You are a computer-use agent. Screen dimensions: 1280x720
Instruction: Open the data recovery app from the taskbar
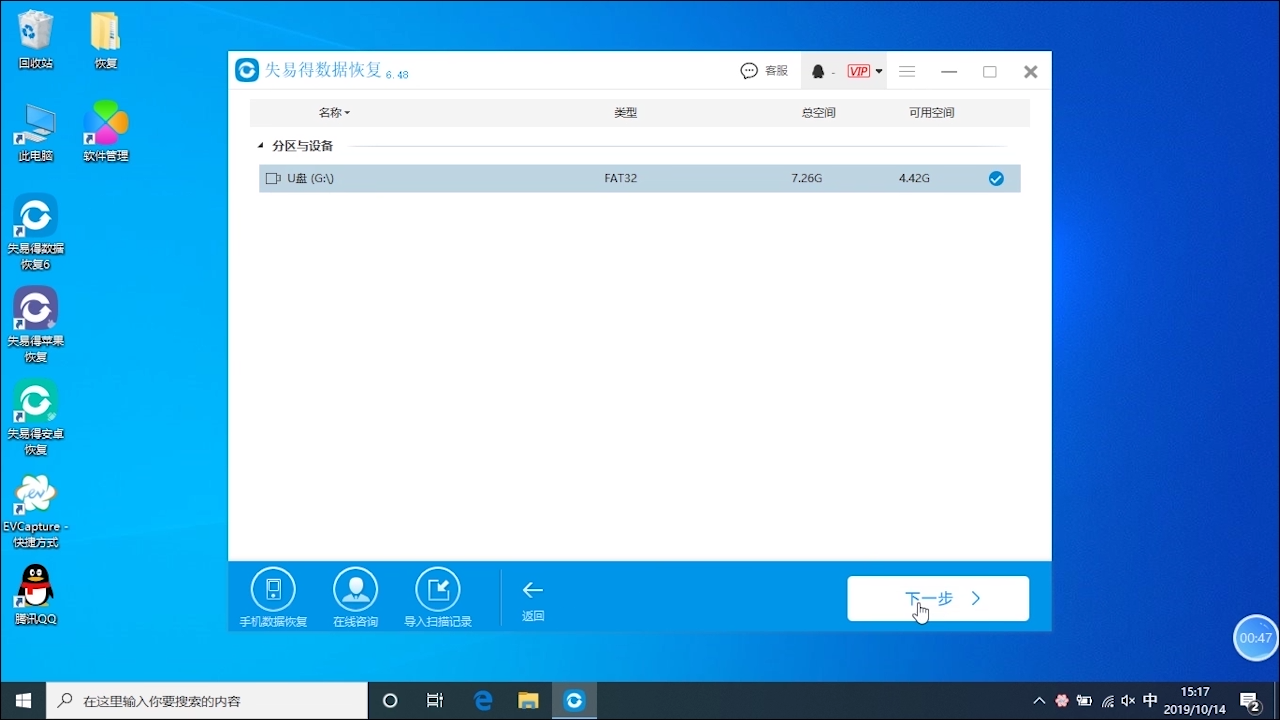click(x=573, y=700)
